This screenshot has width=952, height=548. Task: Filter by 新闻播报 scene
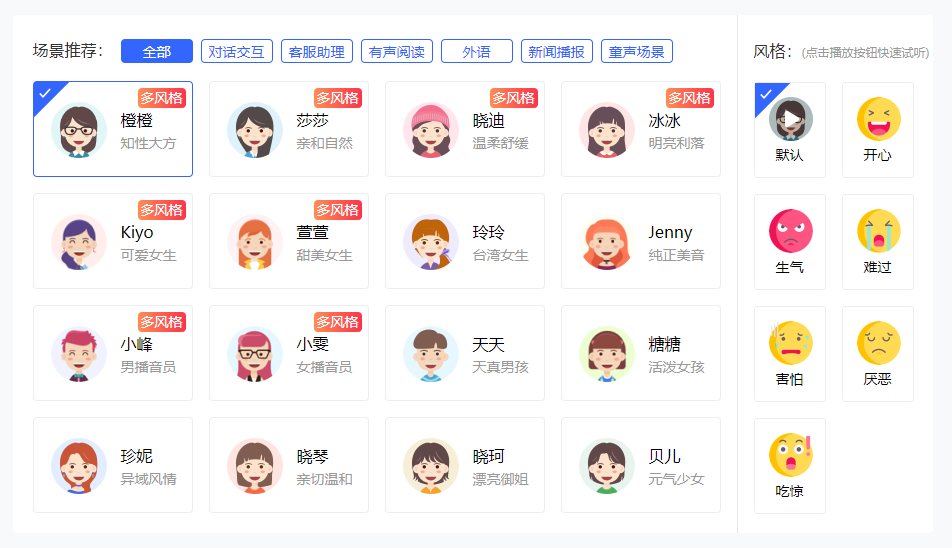click(557, 52)
